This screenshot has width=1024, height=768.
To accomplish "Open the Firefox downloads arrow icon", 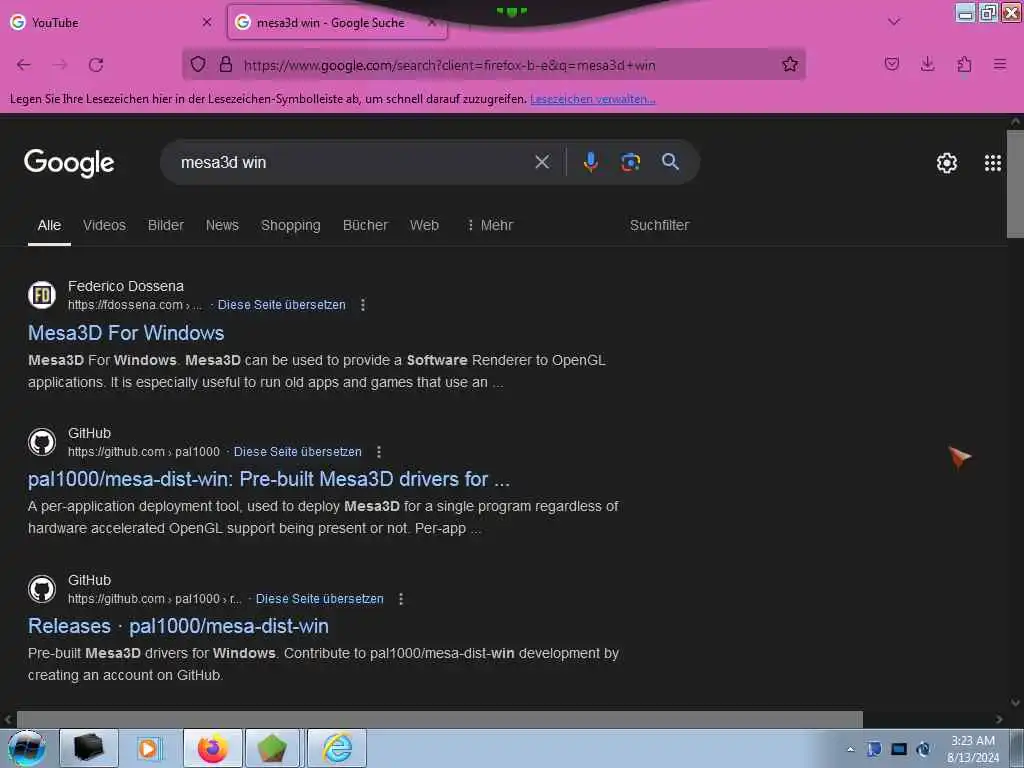I will (x=927, y=64).
